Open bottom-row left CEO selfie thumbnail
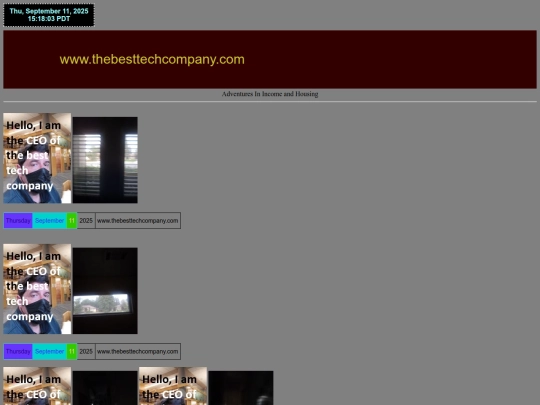The height and width of the screenshot is (405, 540). click(x=37, y=386)
